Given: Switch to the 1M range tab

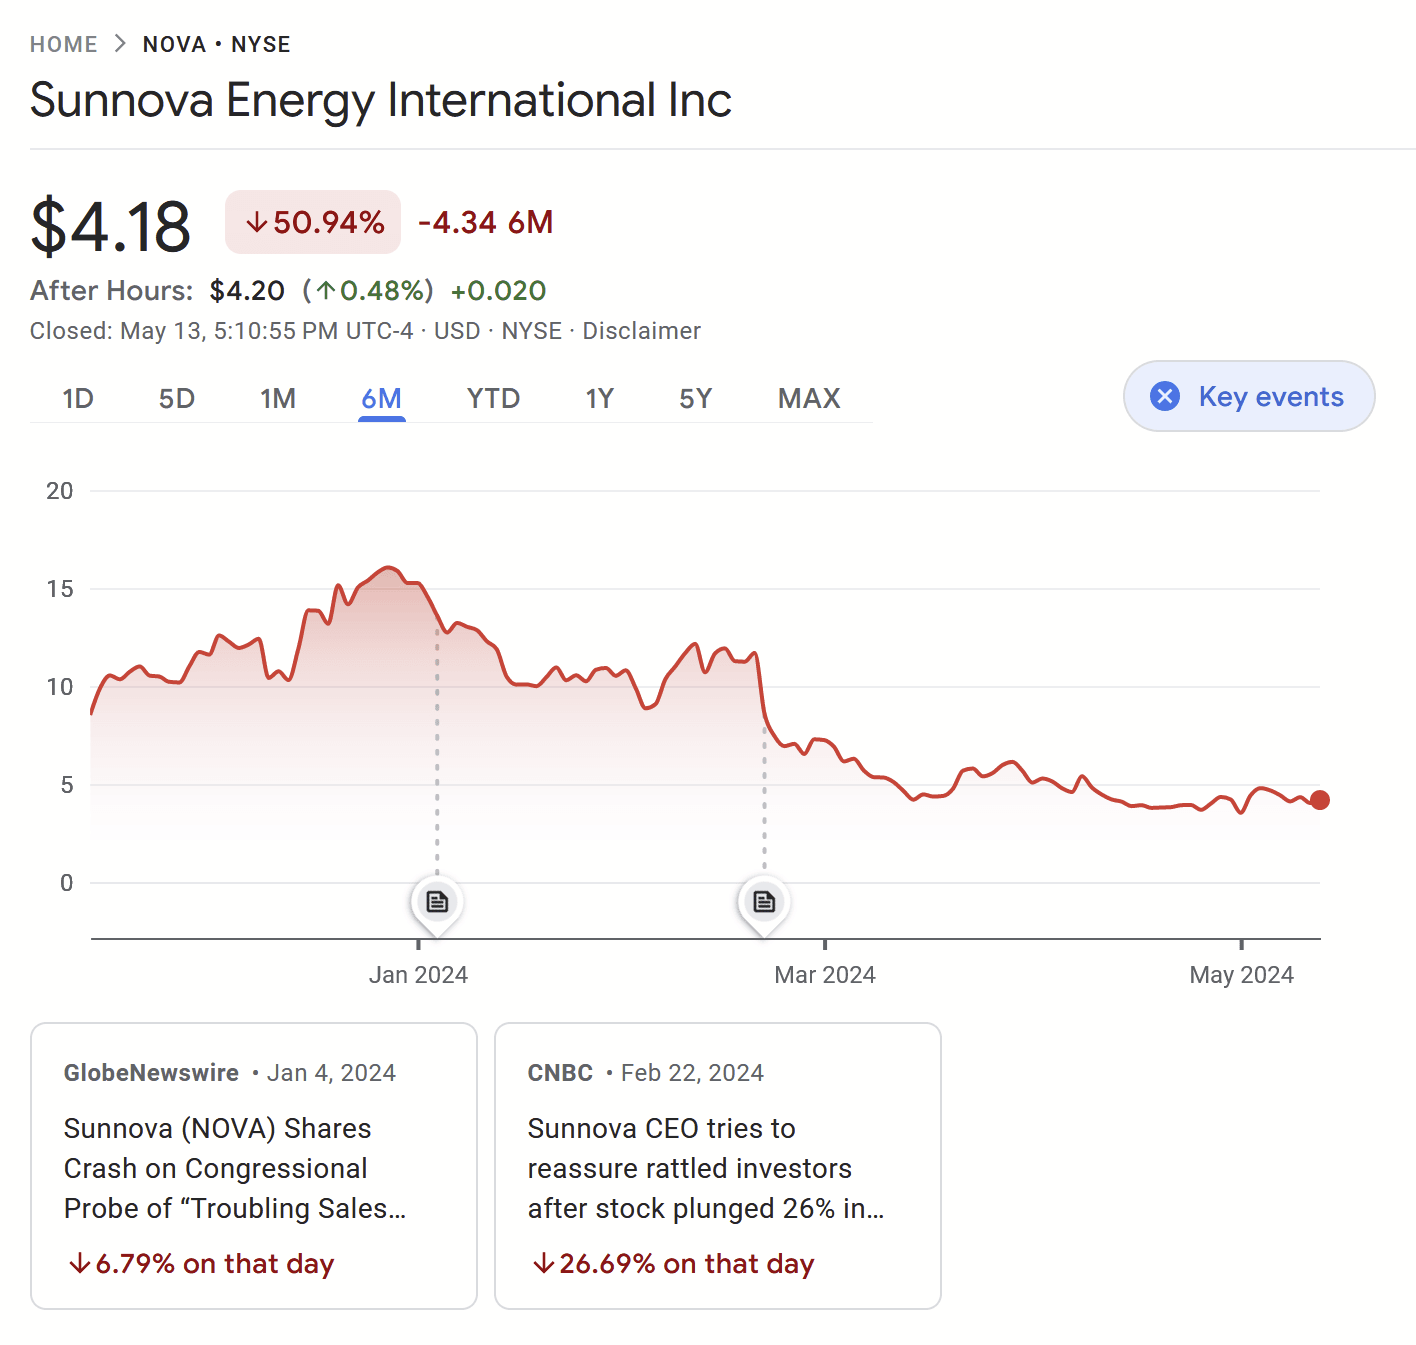Looking at the screenshot, I should coord(278,399).
